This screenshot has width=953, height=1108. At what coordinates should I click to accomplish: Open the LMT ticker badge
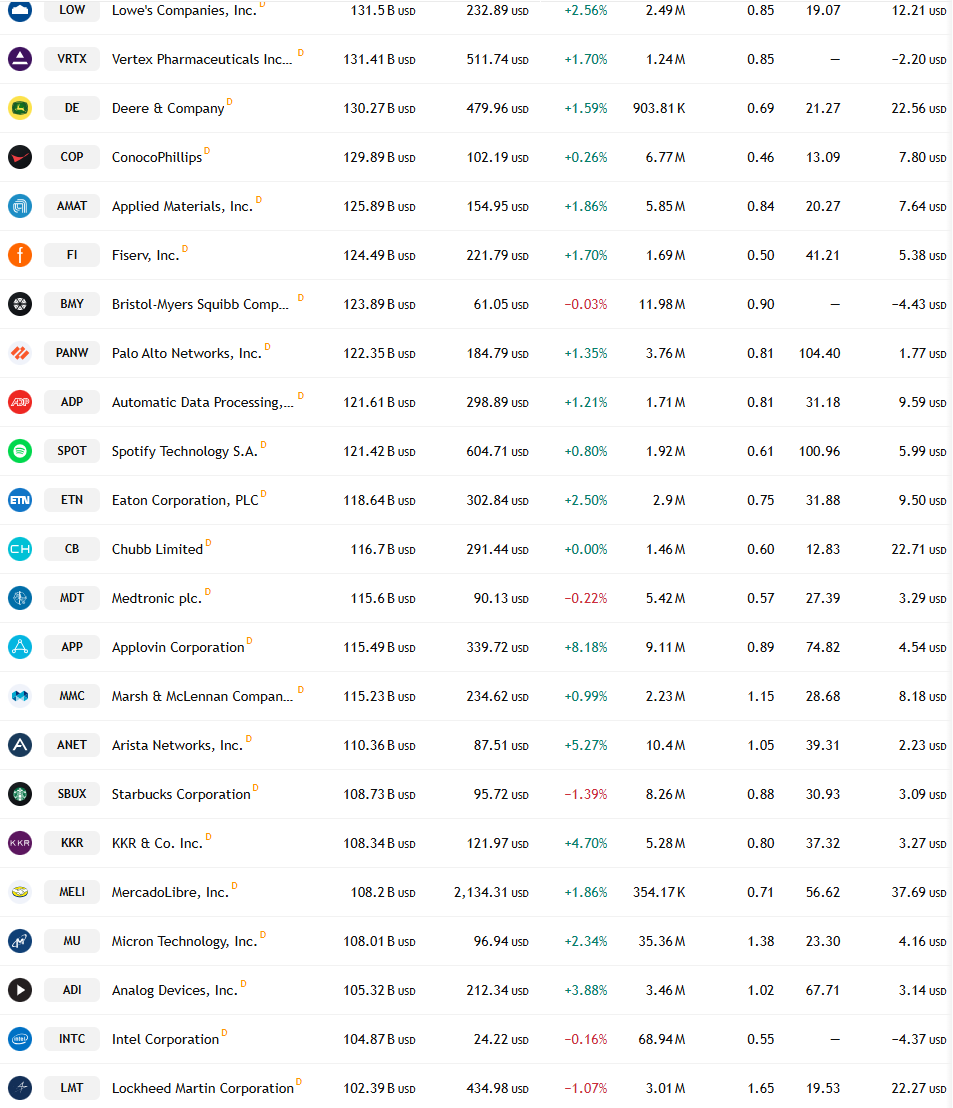click(72, 1088)
